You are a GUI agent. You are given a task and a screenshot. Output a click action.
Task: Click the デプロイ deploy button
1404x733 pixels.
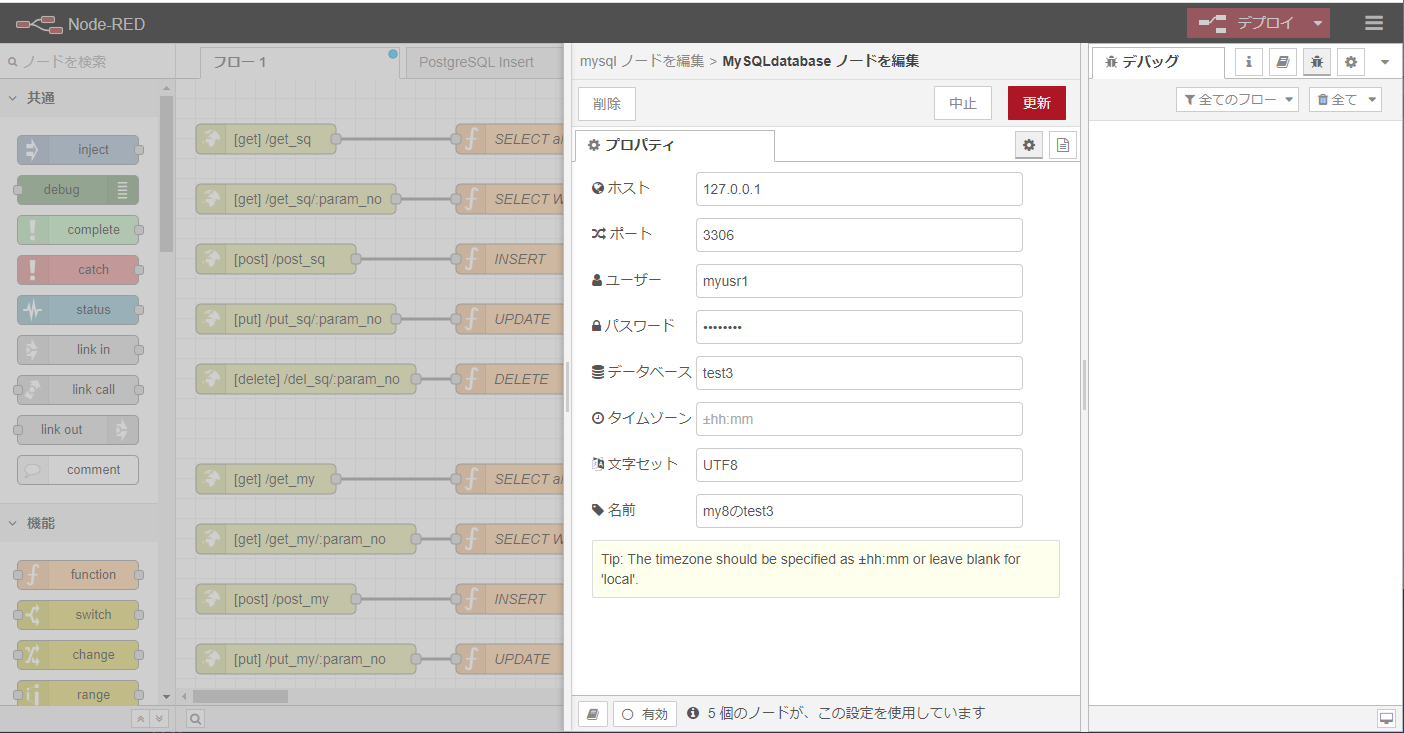[1247, 23]
